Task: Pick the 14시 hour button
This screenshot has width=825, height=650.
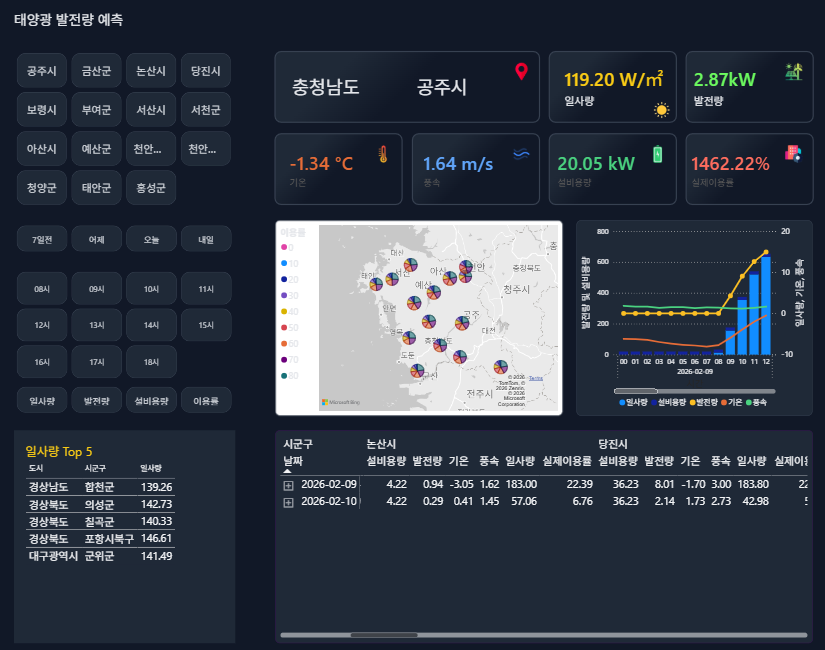Action: click(x=151, y=325)
